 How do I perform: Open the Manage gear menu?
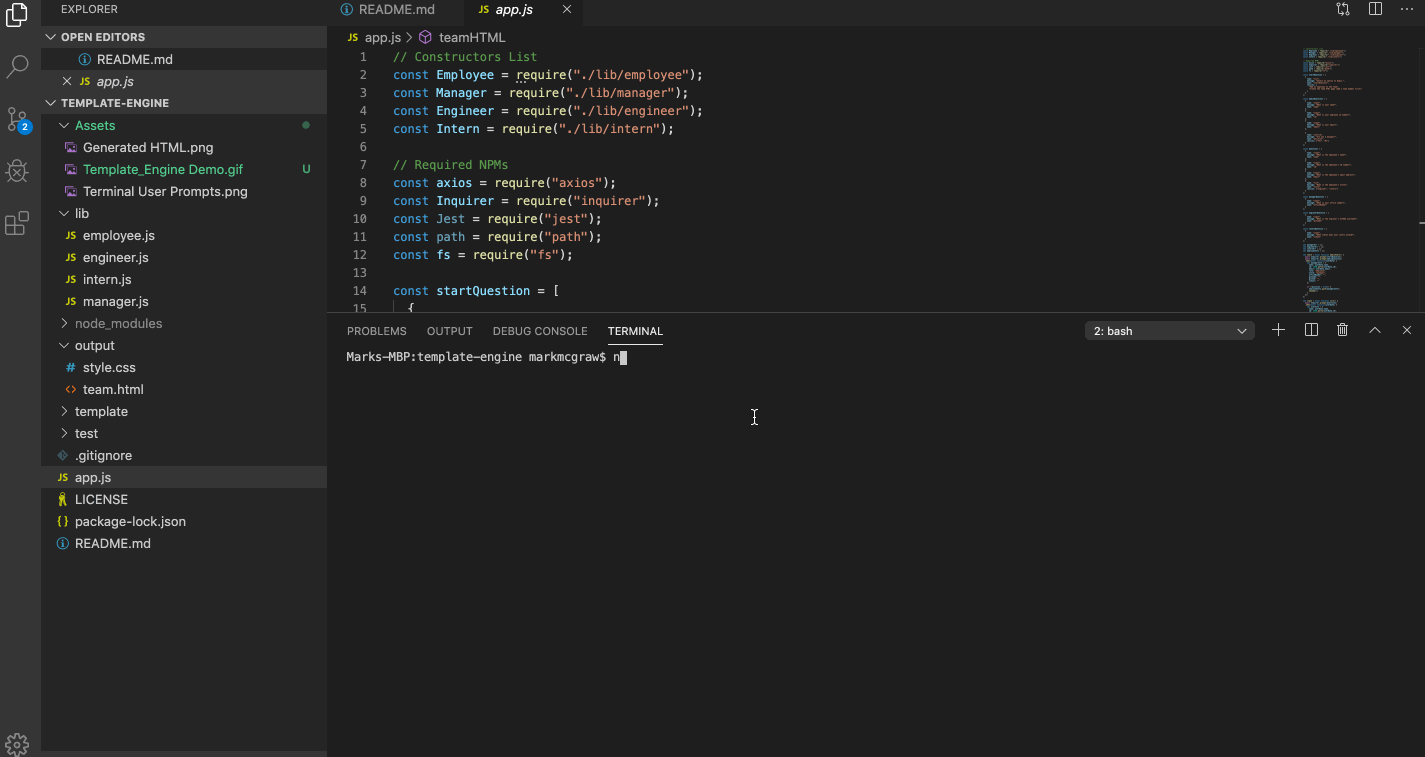[x=17, y=743]
